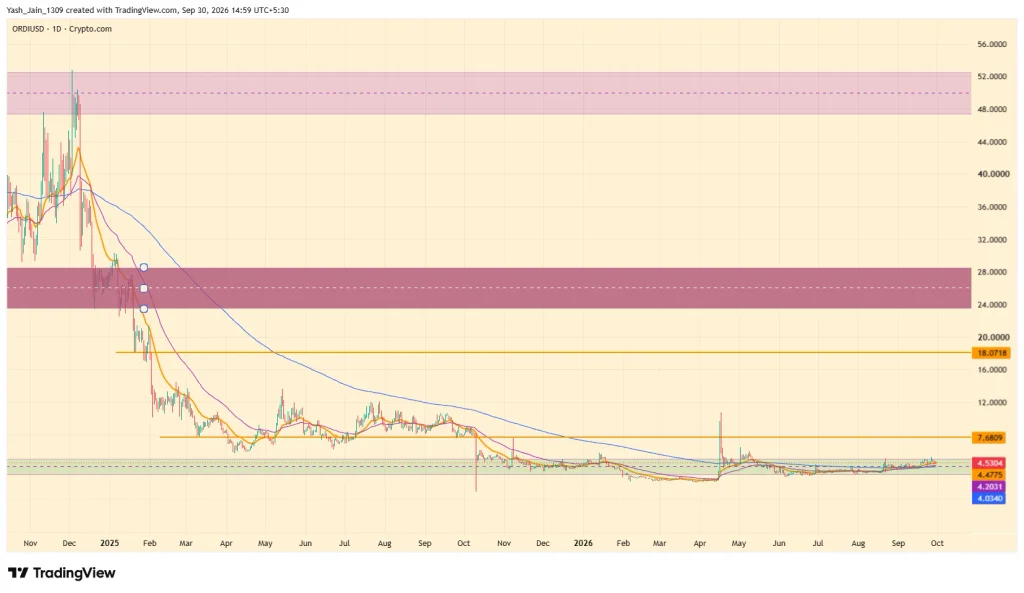Click the red 4.5304 price label

click(989, 464)
